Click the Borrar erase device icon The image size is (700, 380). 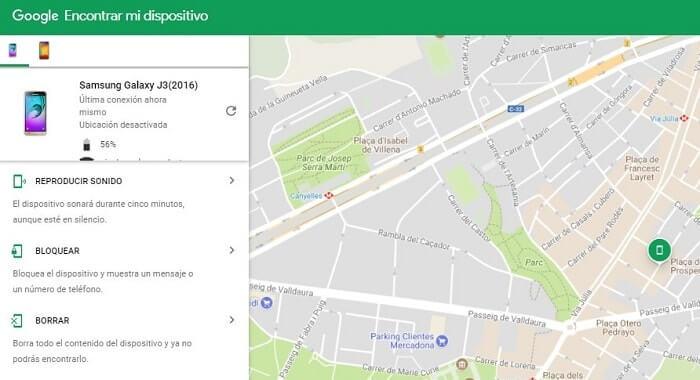17,321
